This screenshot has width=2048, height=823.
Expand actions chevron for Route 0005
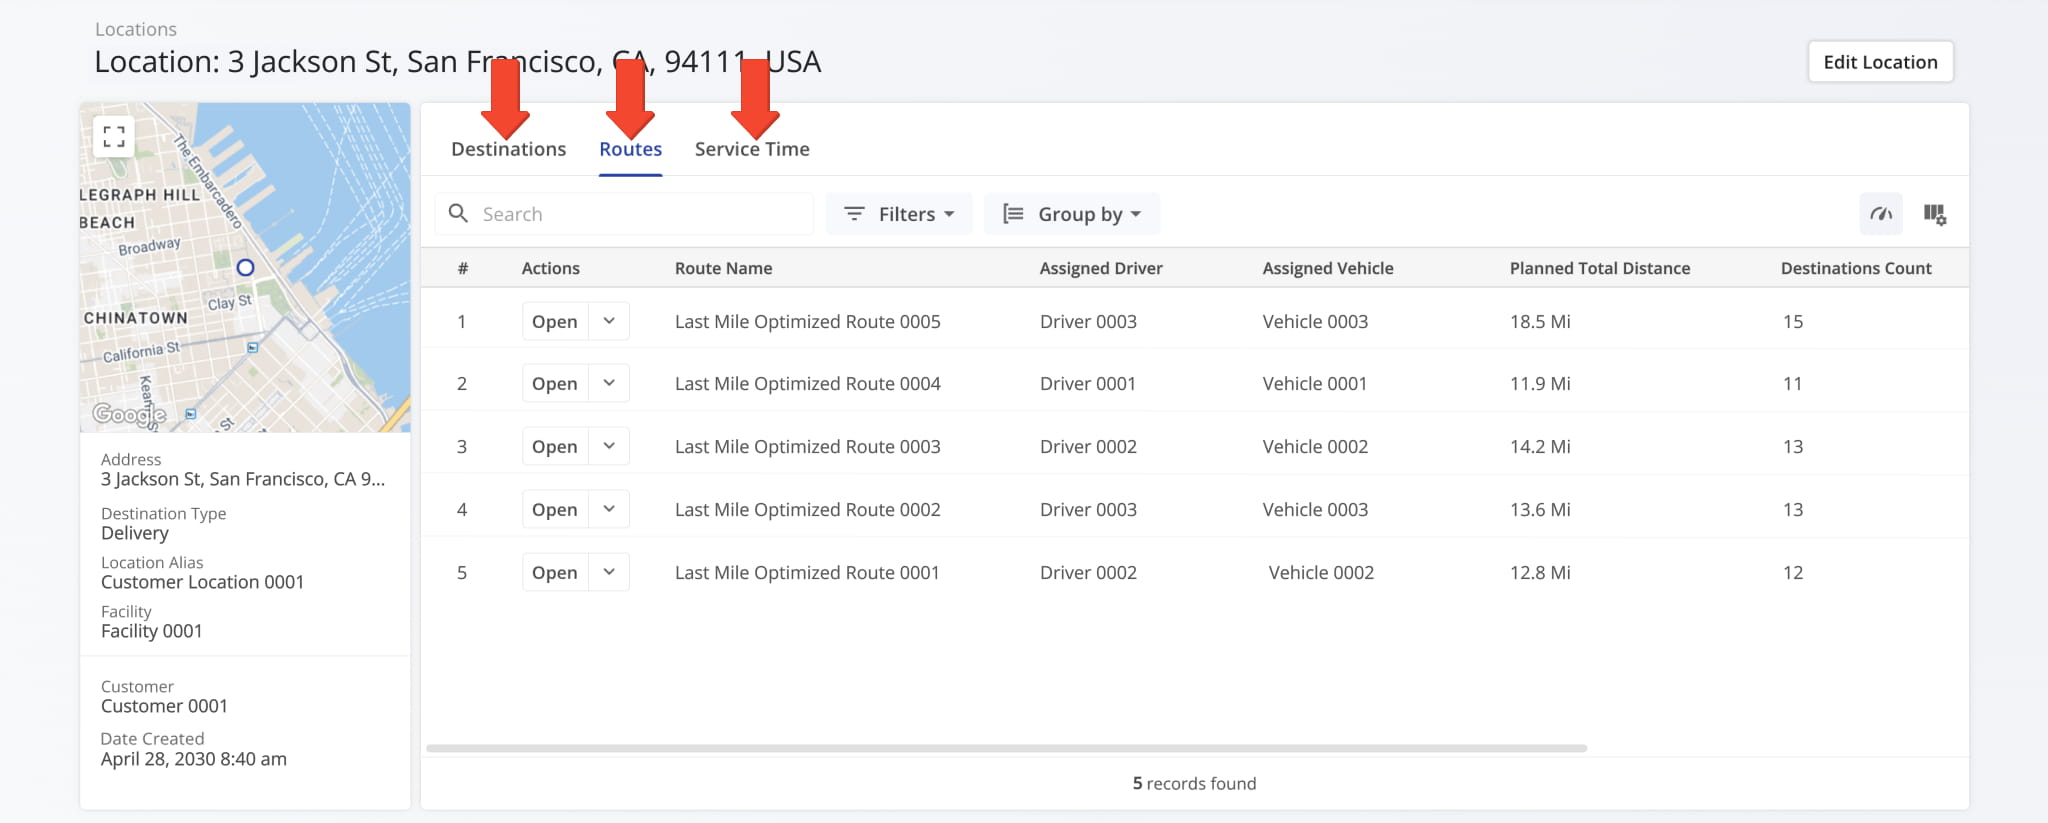pyautogui.click(x=609, y=322)
